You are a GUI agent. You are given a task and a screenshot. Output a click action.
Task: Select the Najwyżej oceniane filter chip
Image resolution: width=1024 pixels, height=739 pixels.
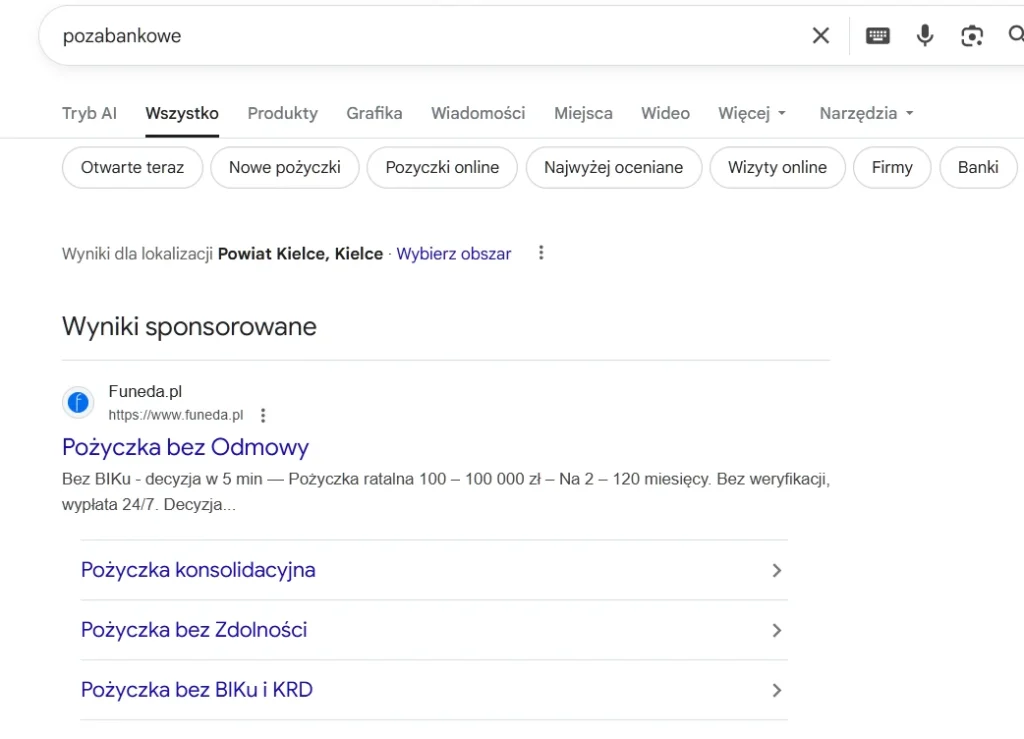pos(613,167)
